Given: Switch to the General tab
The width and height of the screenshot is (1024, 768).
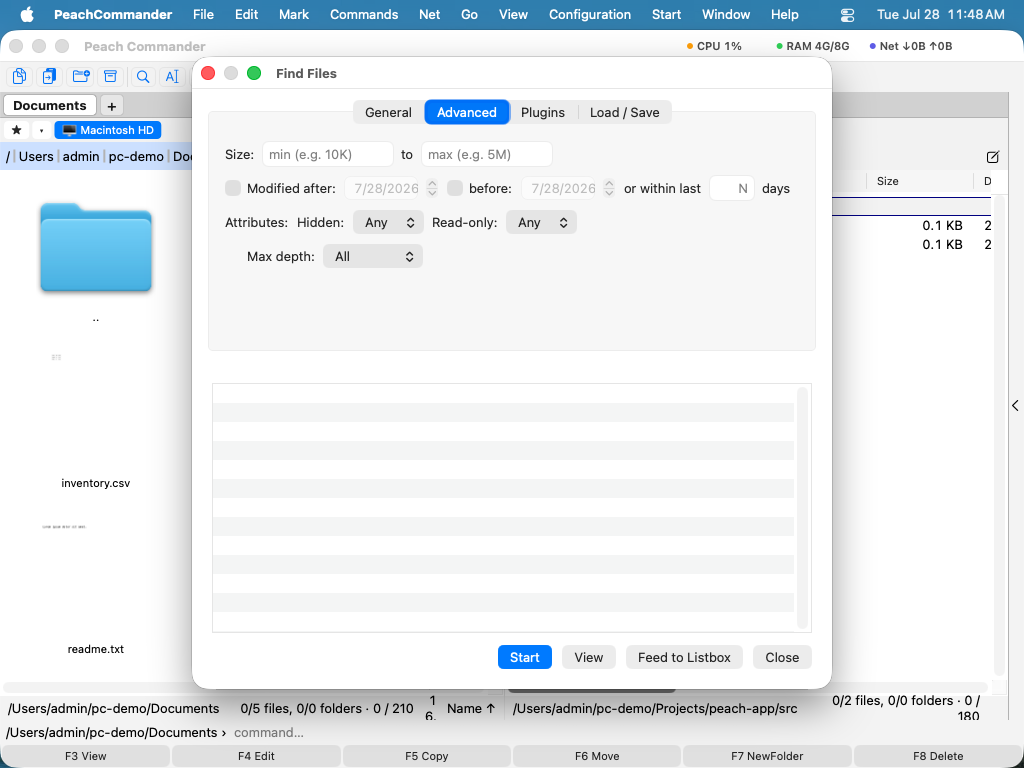Looking at the screenshot, I should (x=389, y=112).
